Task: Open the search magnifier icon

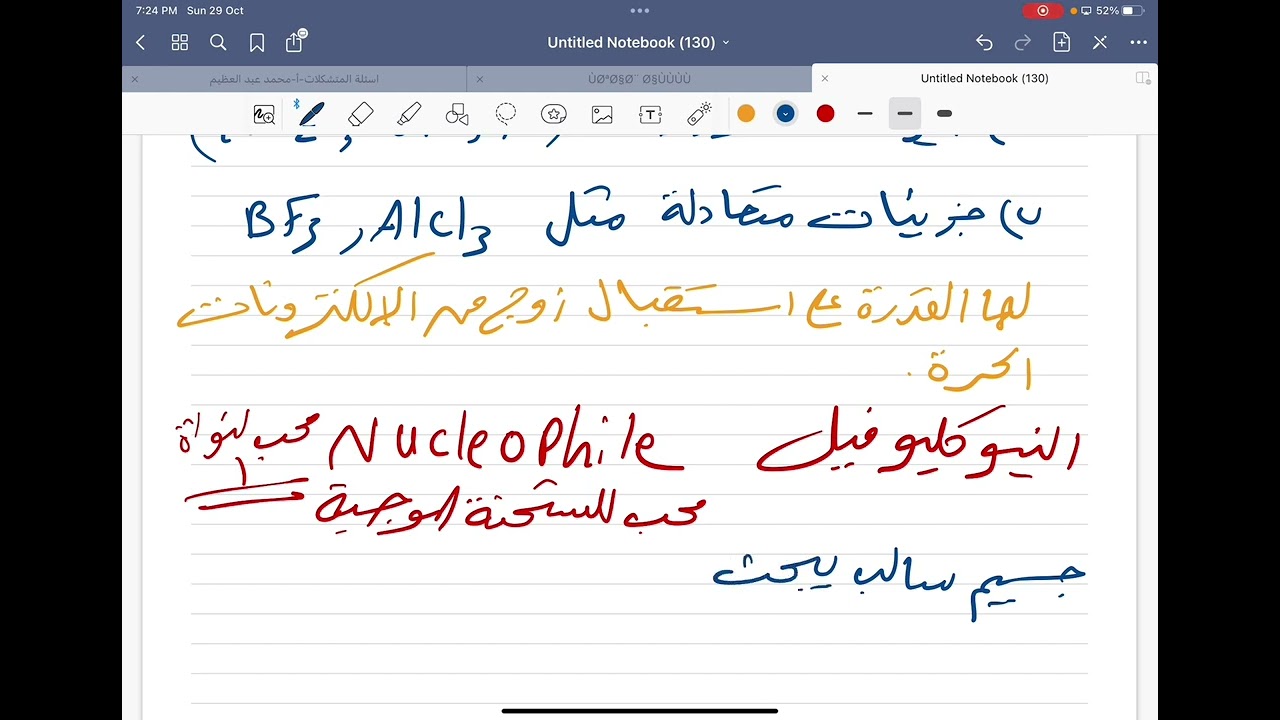Action: (x=218, y=42)
